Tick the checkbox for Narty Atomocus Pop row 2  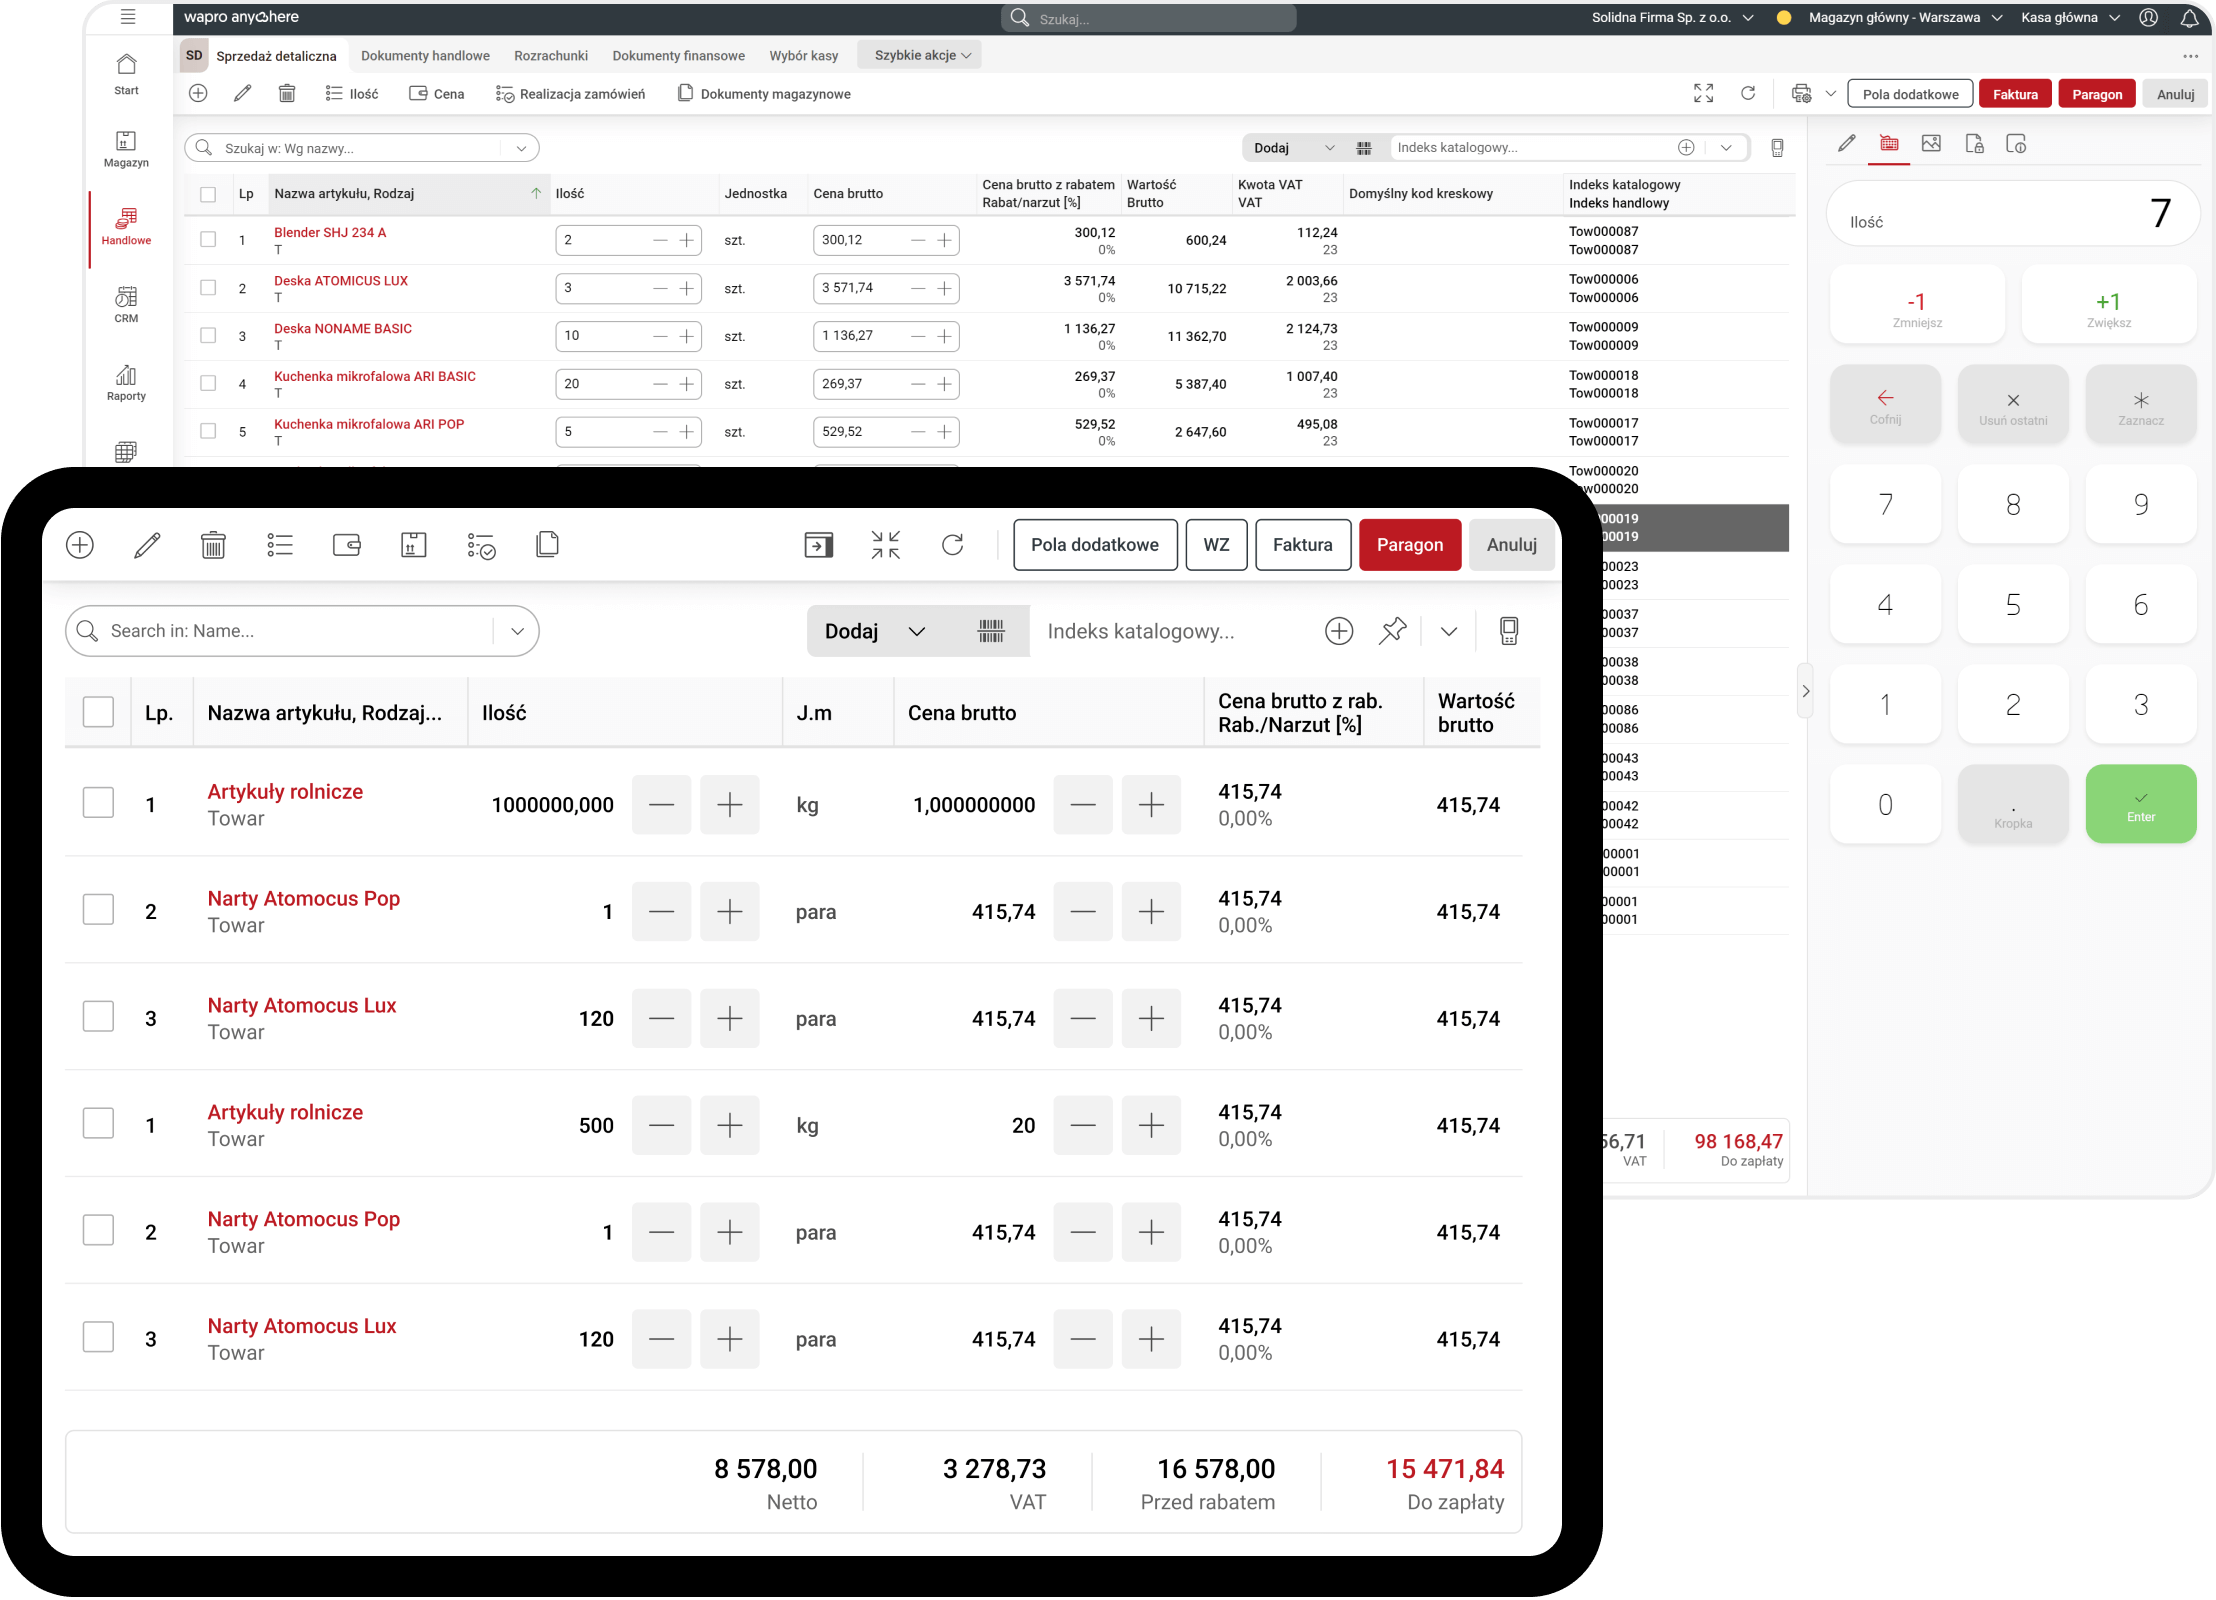[x=98, y=910]
